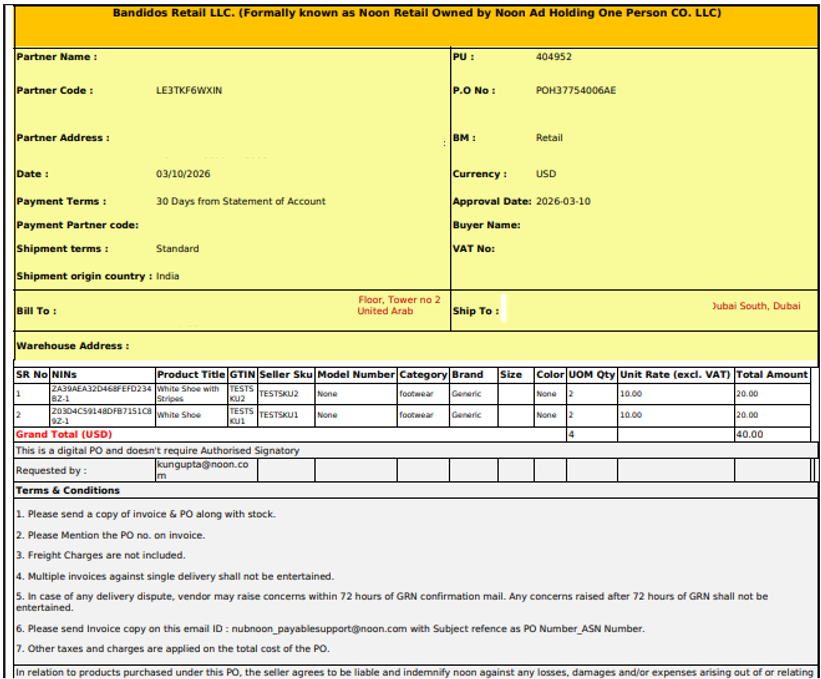Select the PU value 404952
This screenshot has height=679, width=821.
(x=554, y=57)
